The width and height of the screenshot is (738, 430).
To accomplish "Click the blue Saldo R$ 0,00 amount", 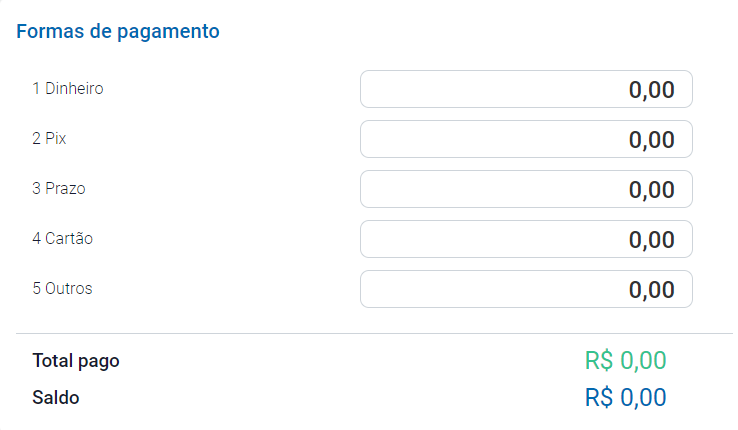I will pos(625,398).
